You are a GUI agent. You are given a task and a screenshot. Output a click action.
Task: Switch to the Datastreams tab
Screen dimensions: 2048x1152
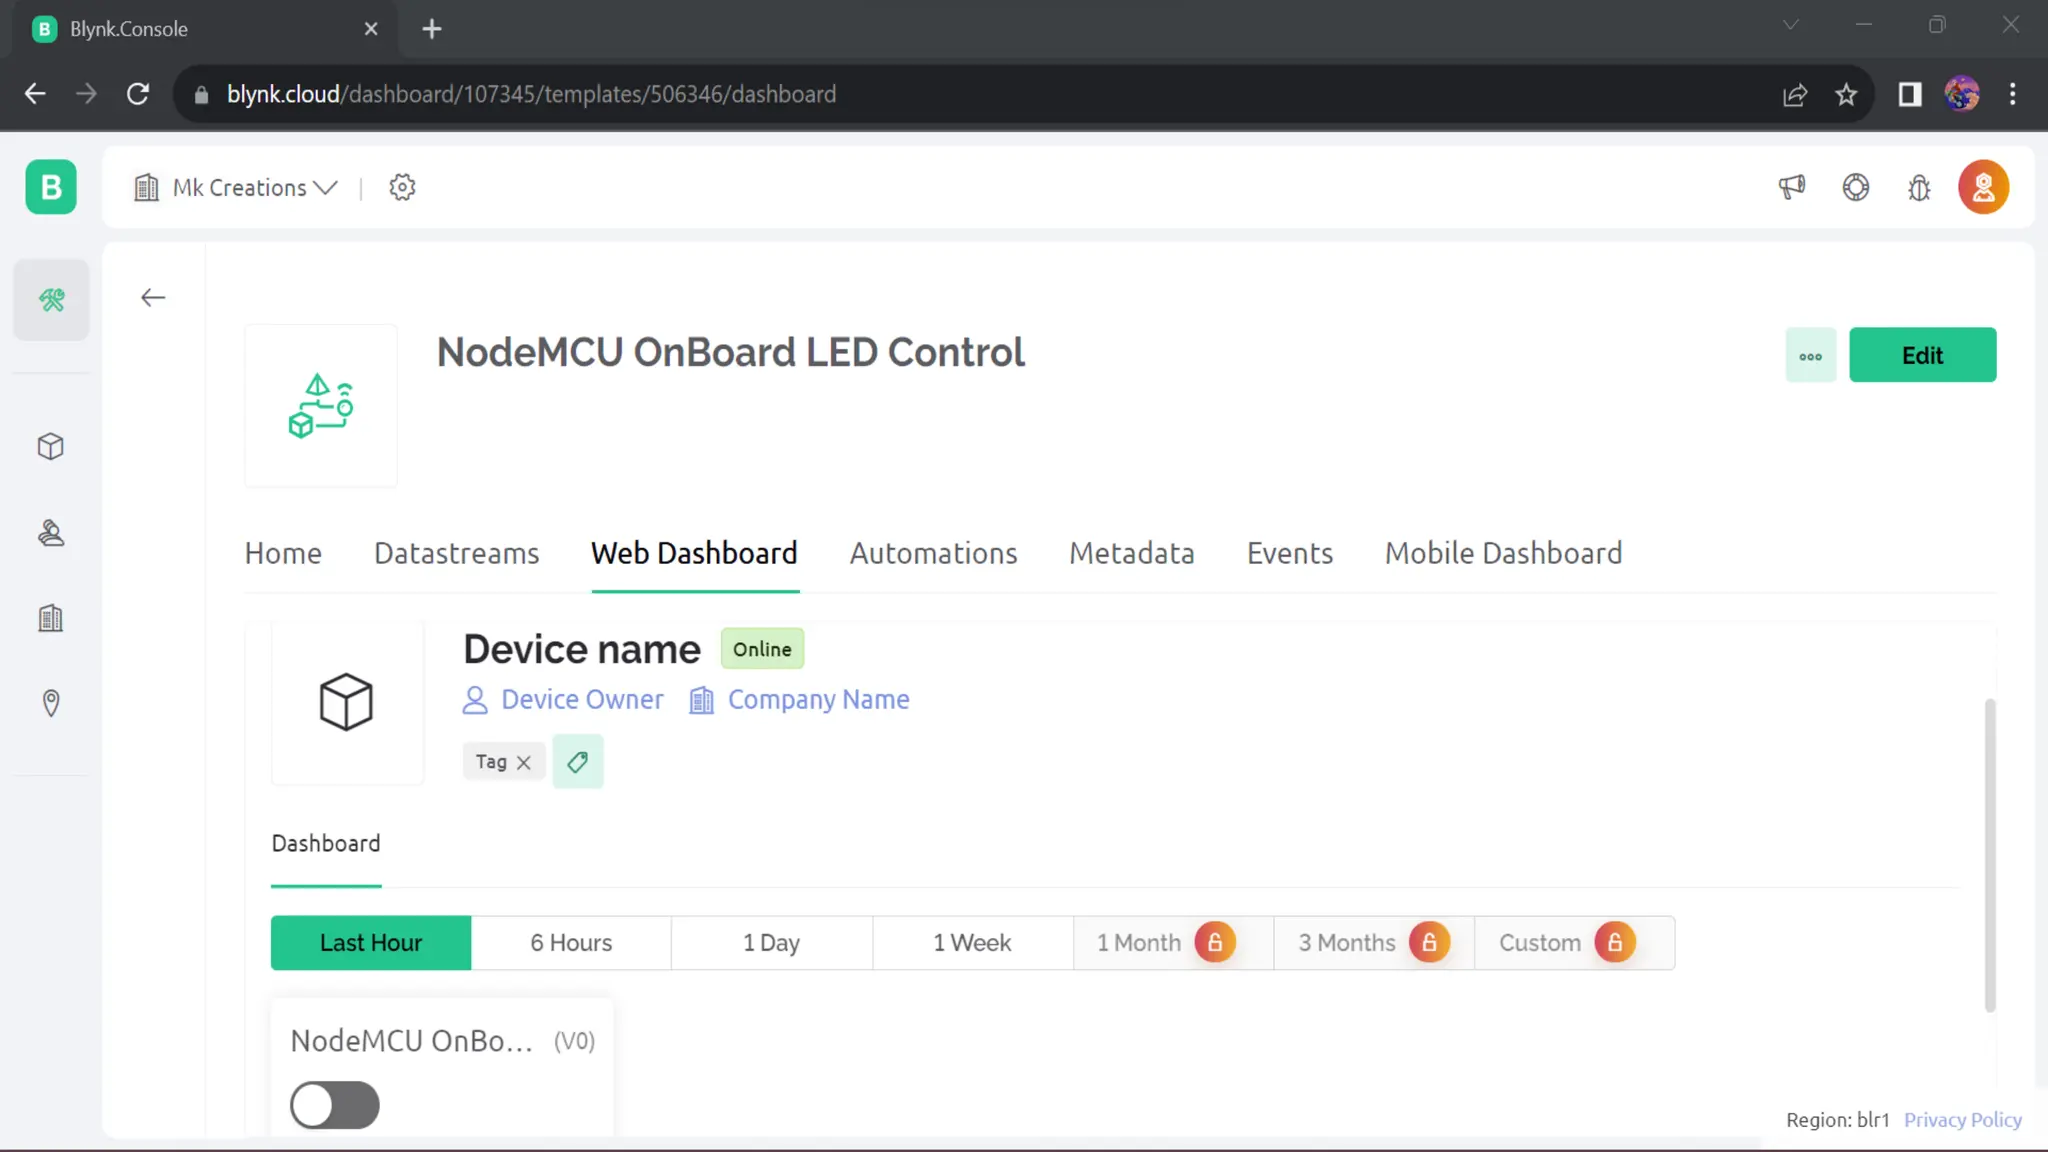(x=456, y=553)
